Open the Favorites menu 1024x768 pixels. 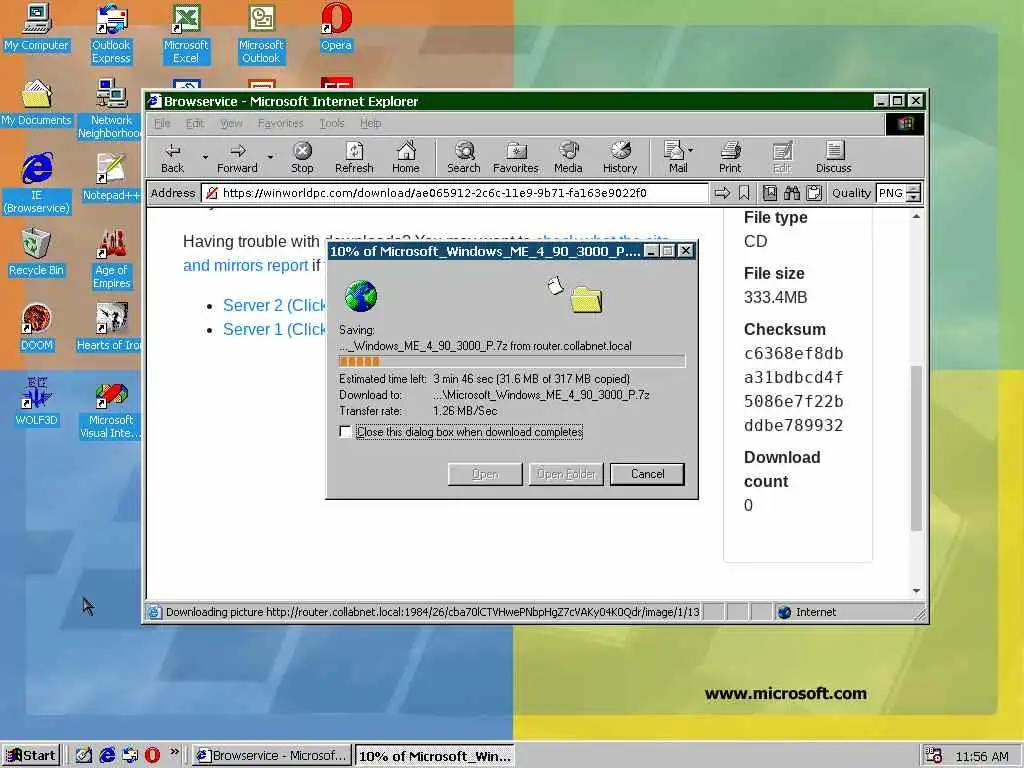click(x=281, y=123)
